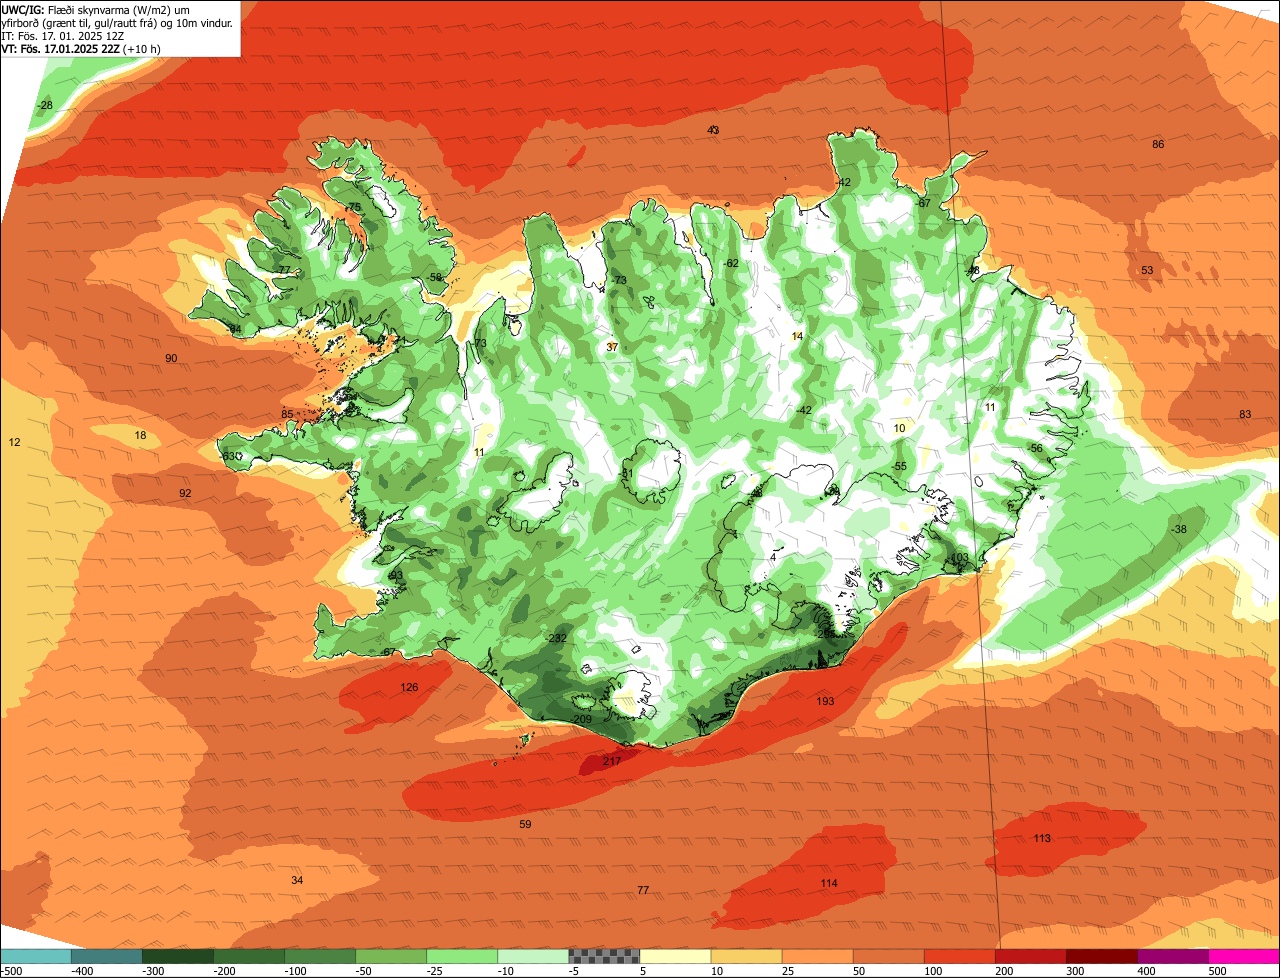Click the 85 value in Breiðafjörður bay
Viewport: 1280px width, 978px height.
point(287,415)
